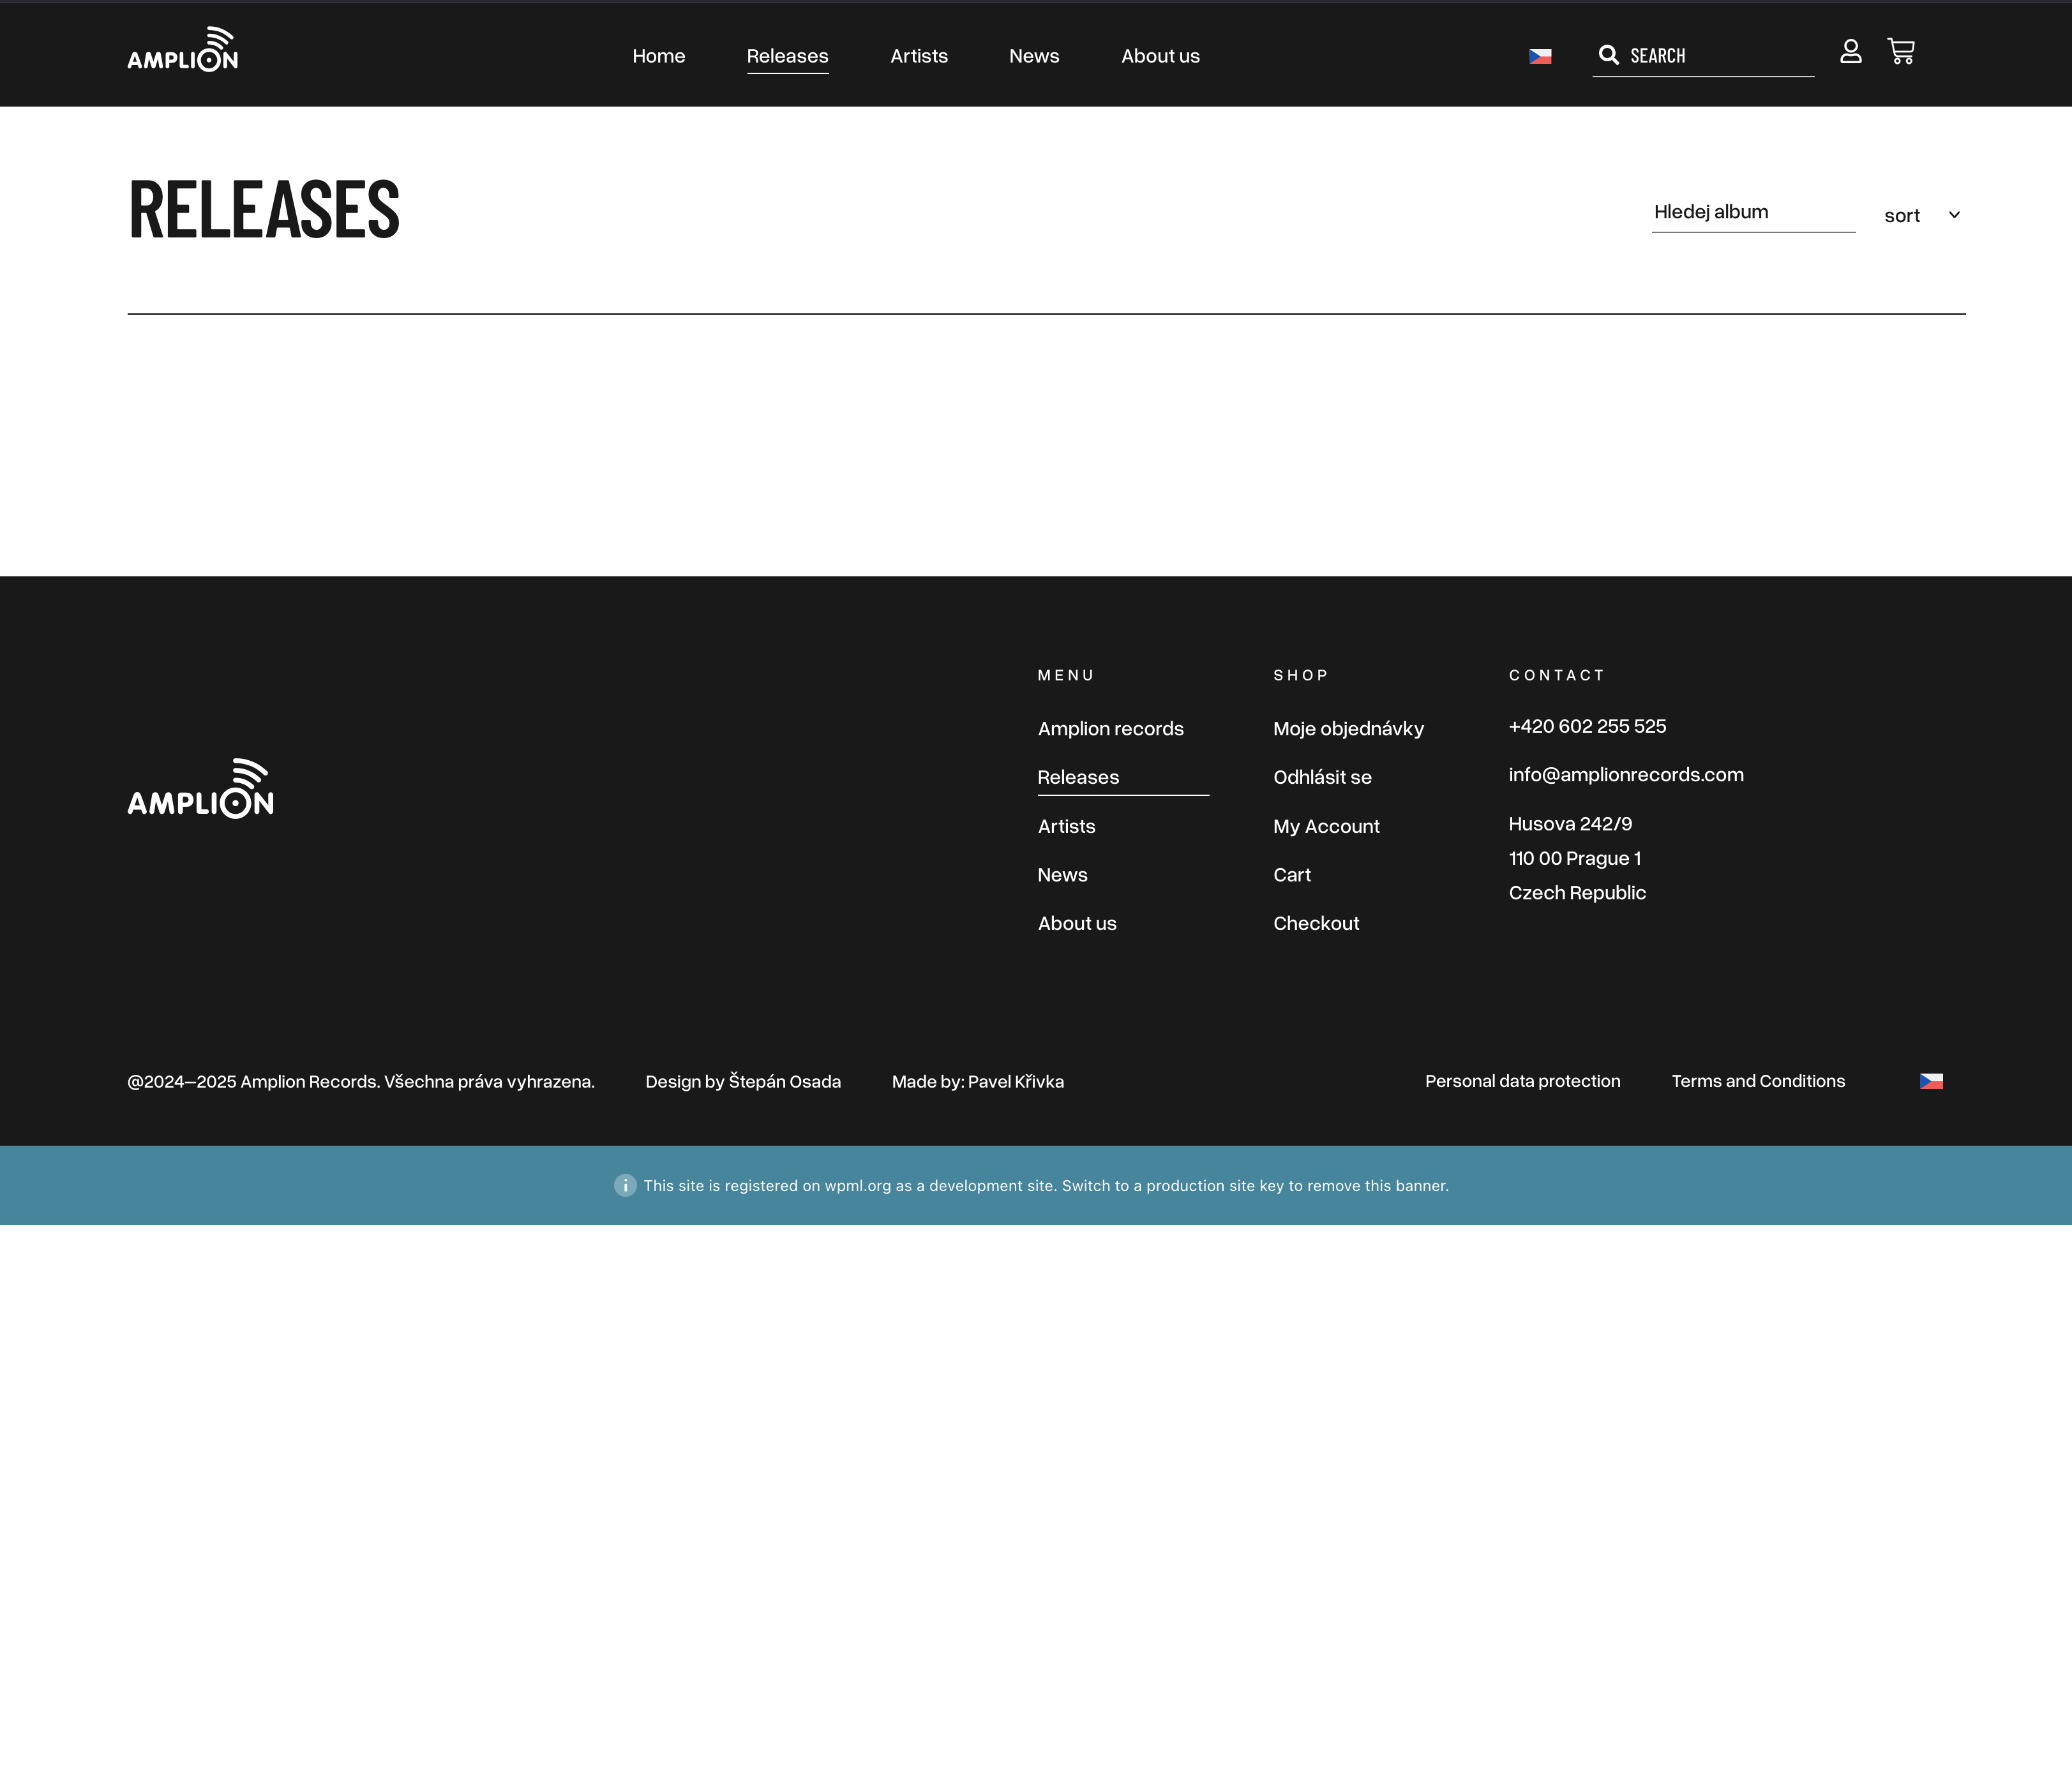The height and width of the screenshot is (1791, 2072).
Task: Click the Czech Republic address line
Action: pyautogui.click(x=1577, y=893)
